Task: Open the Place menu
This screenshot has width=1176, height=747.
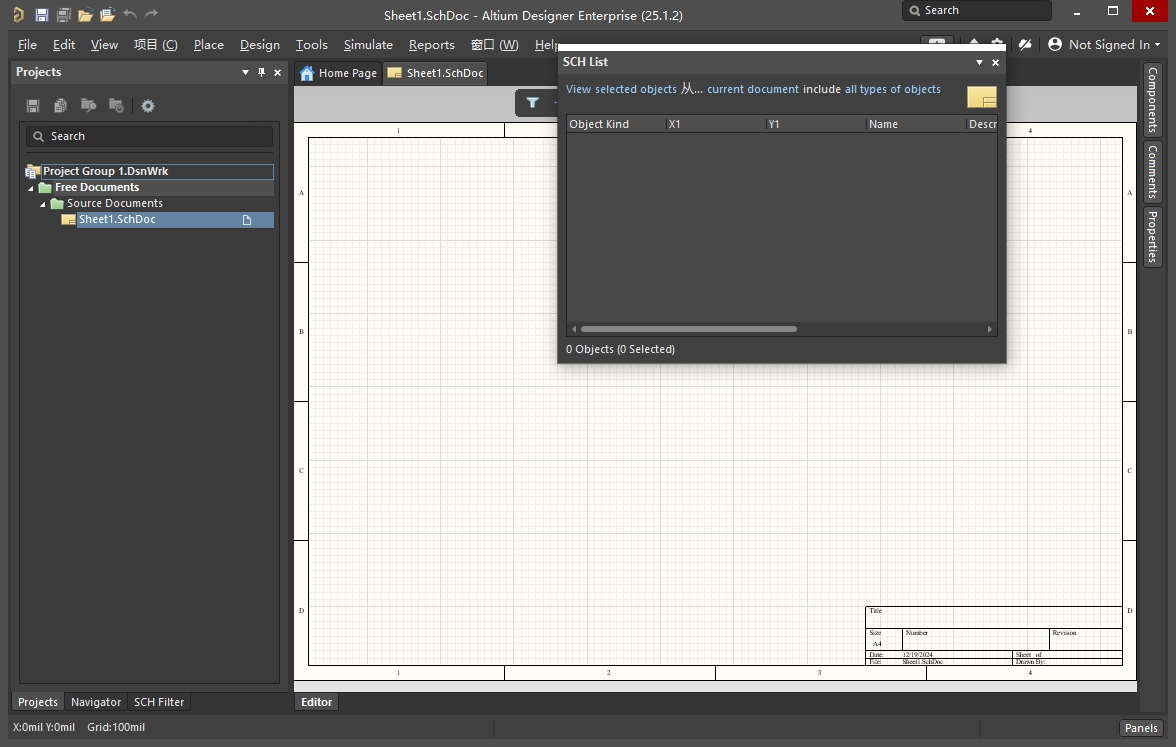Action: coord(208,44)
